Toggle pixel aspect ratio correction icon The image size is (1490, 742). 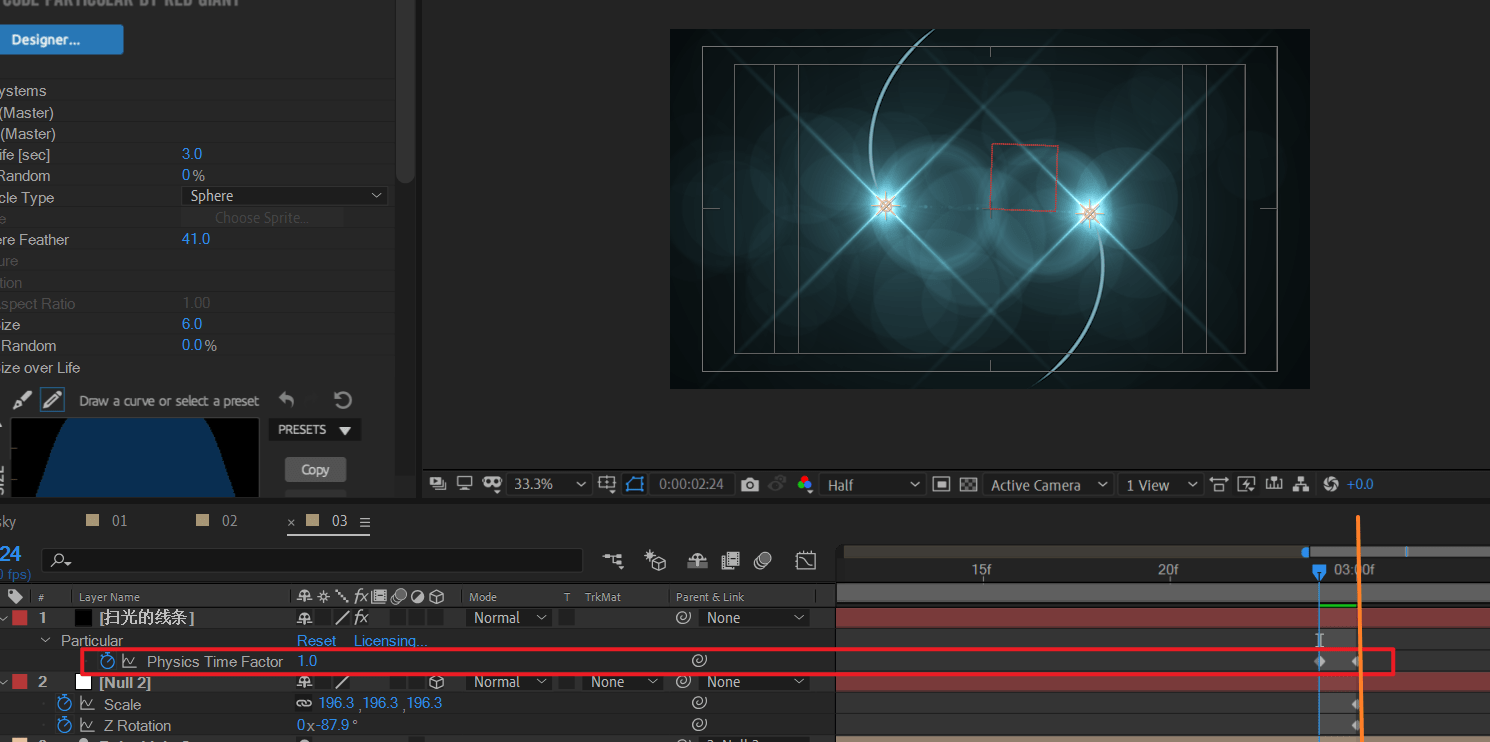coord(1218,484)
